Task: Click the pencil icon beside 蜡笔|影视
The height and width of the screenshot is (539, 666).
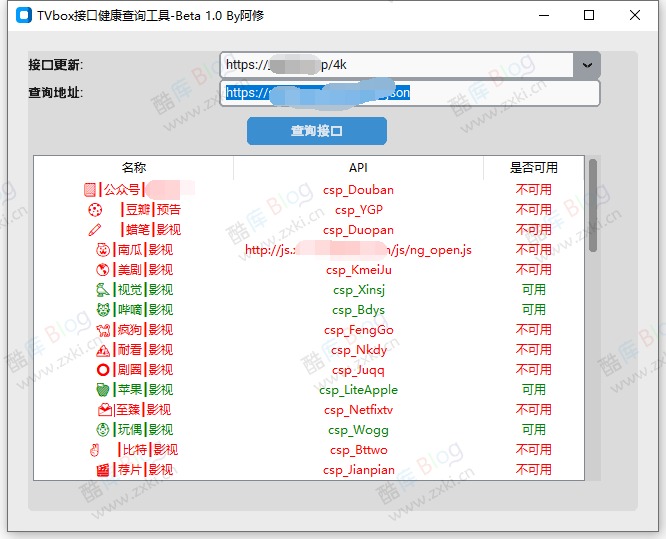Action: 95,230
